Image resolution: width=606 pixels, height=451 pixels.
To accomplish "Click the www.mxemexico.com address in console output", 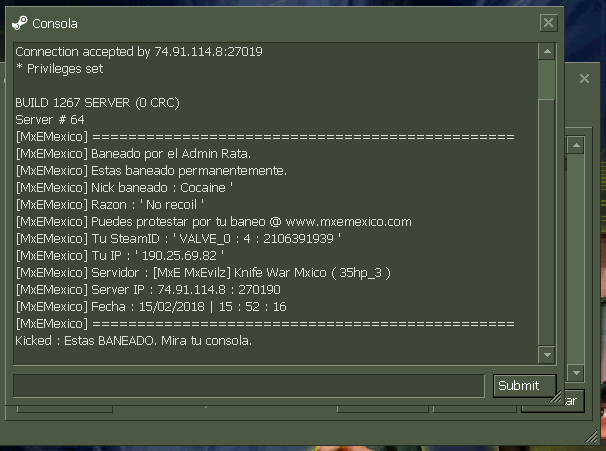I will 349,222.
